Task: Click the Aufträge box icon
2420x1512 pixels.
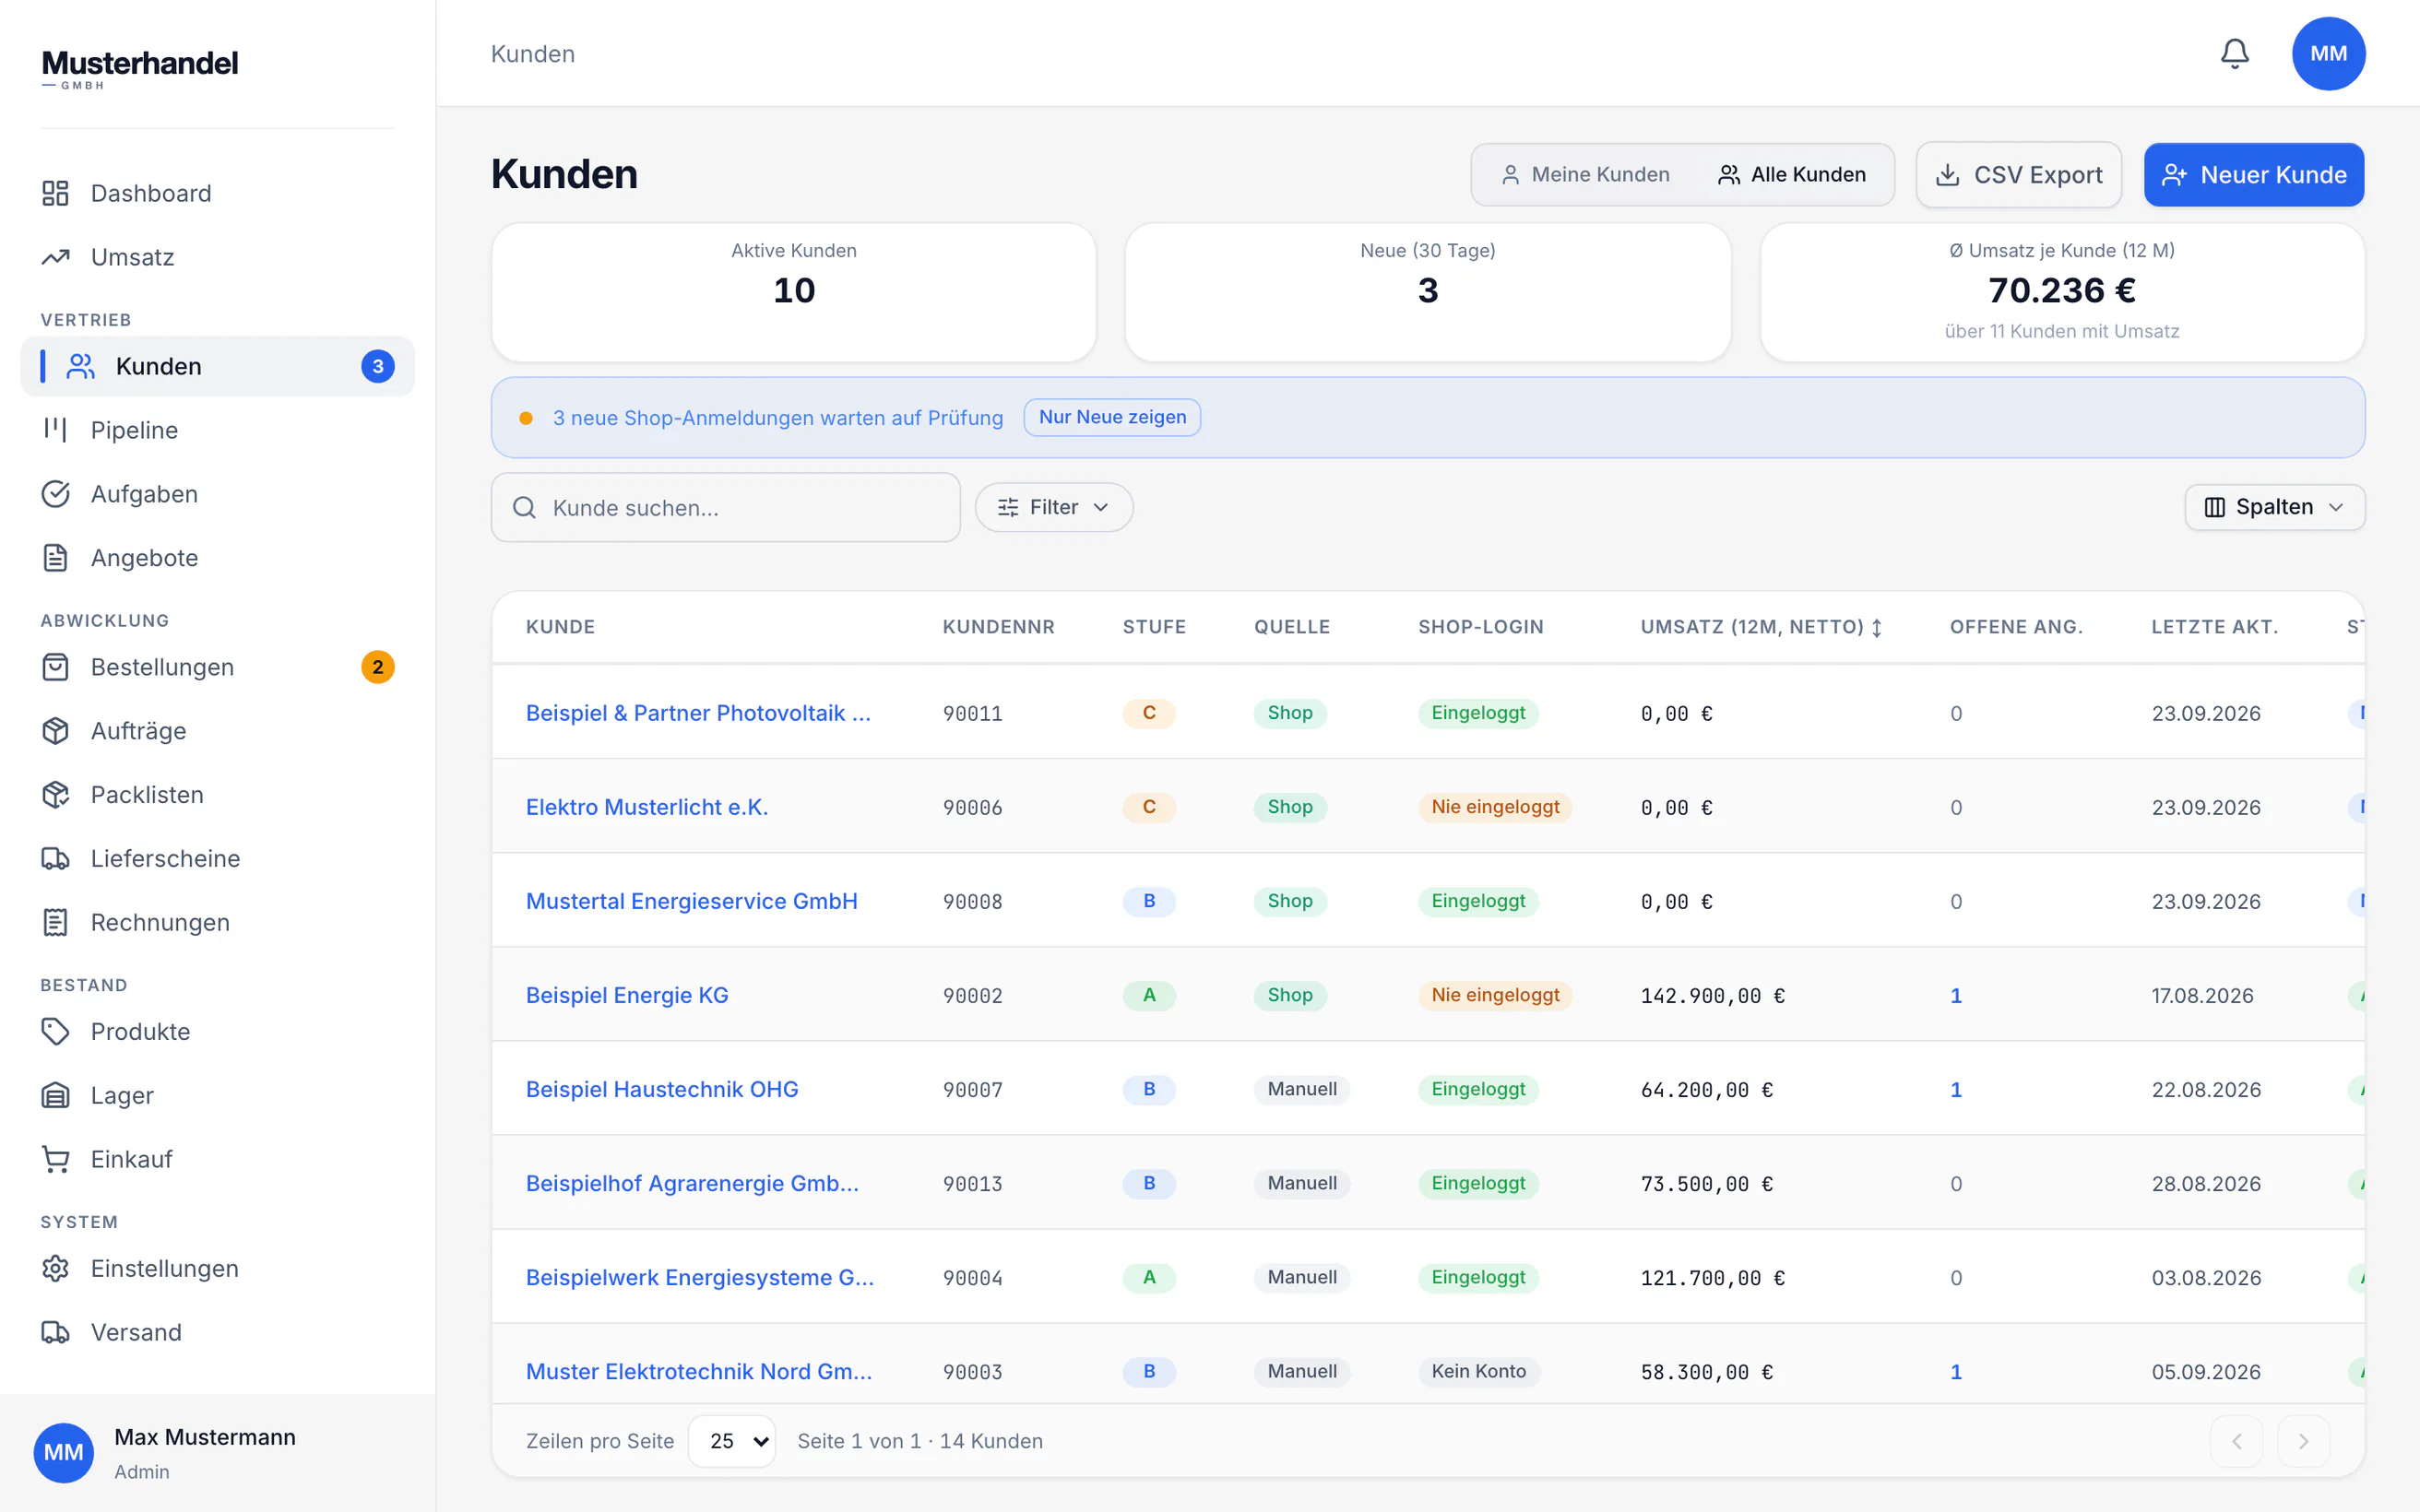Action: [56, 731]
